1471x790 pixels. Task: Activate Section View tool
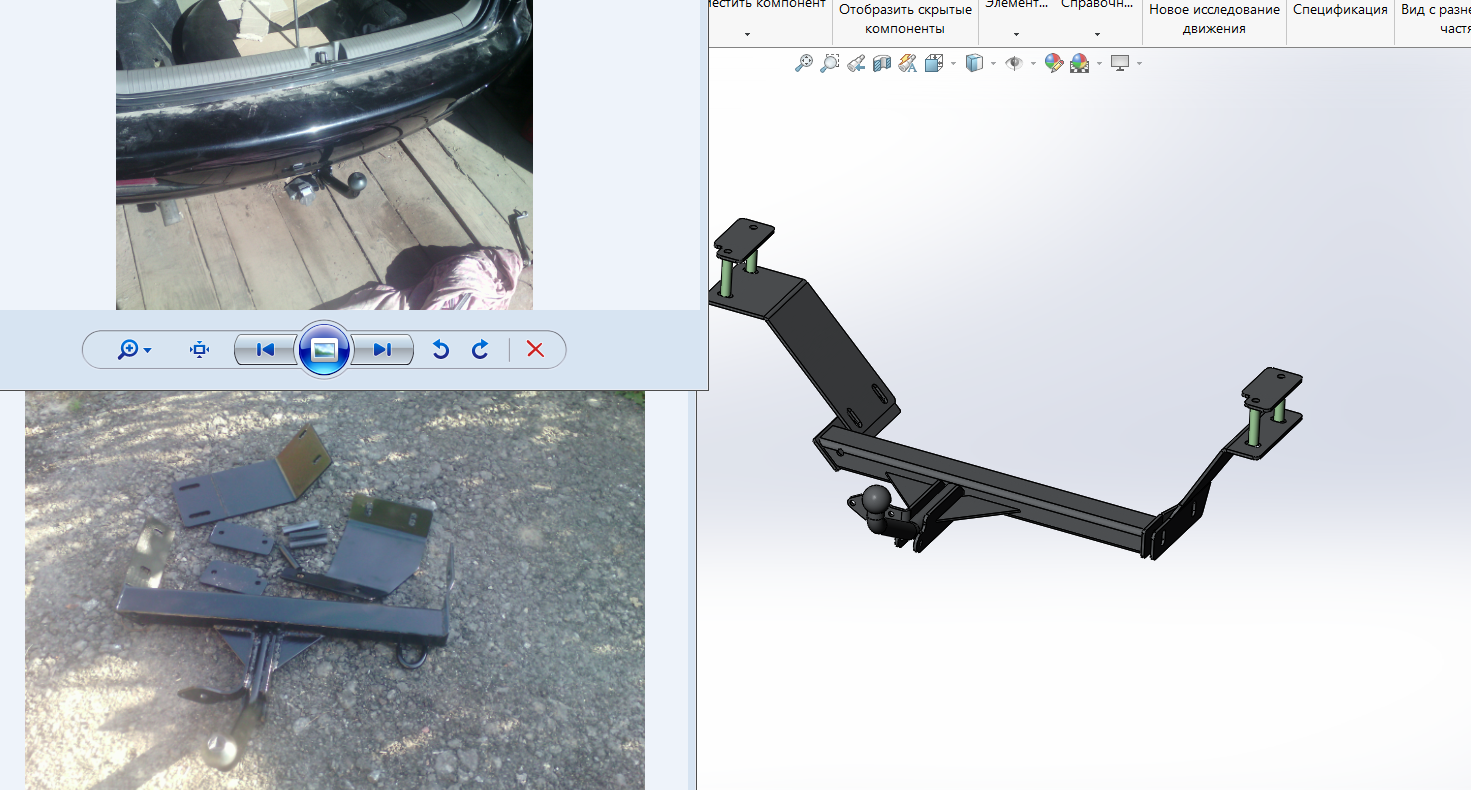coord(881,64)
